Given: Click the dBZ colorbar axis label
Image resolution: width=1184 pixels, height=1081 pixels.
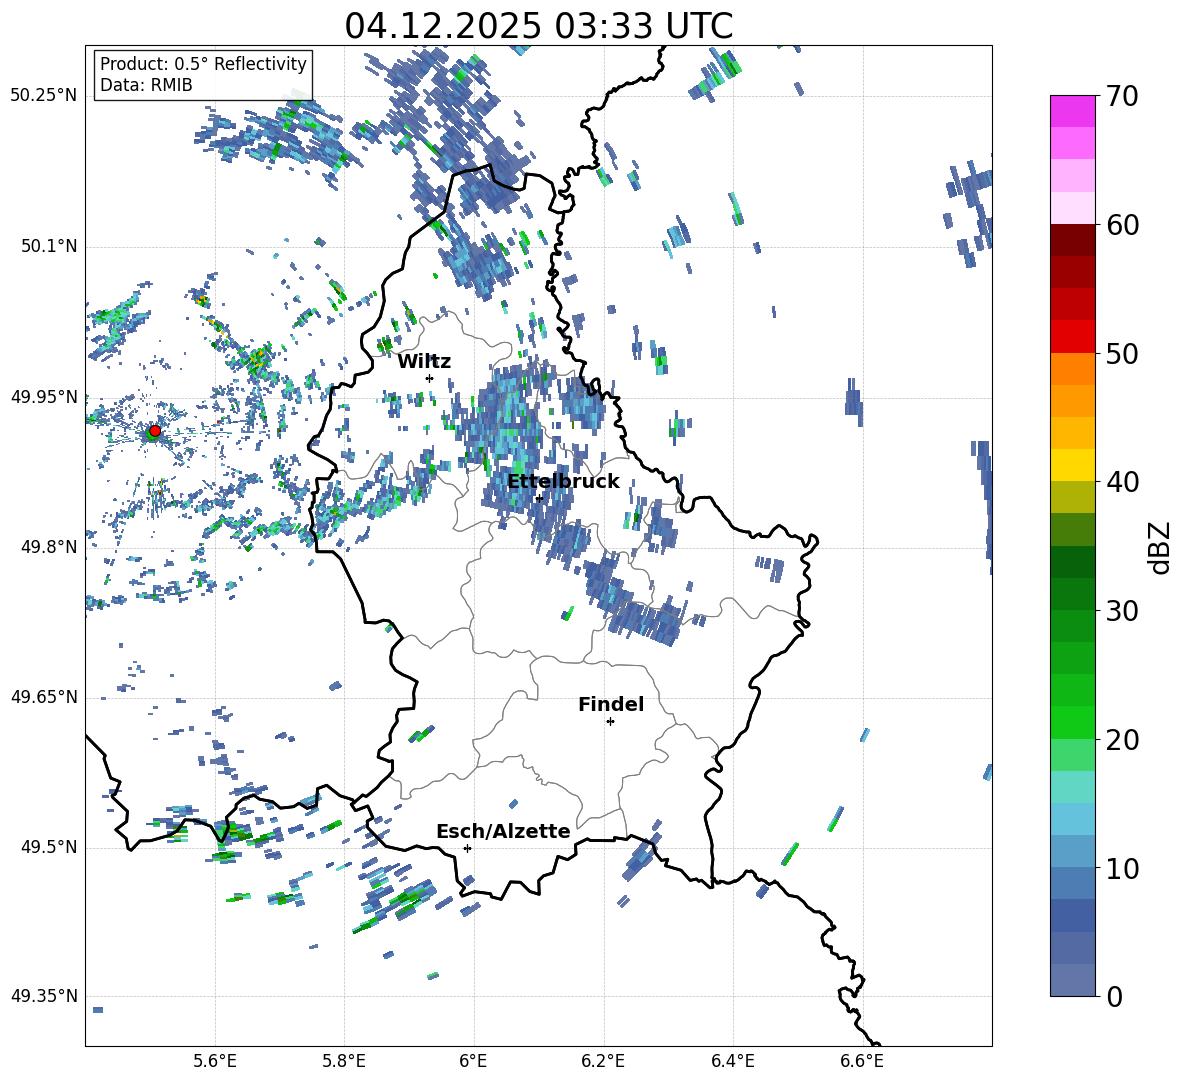Looking at the screenshot, I should pos(1161,547).
